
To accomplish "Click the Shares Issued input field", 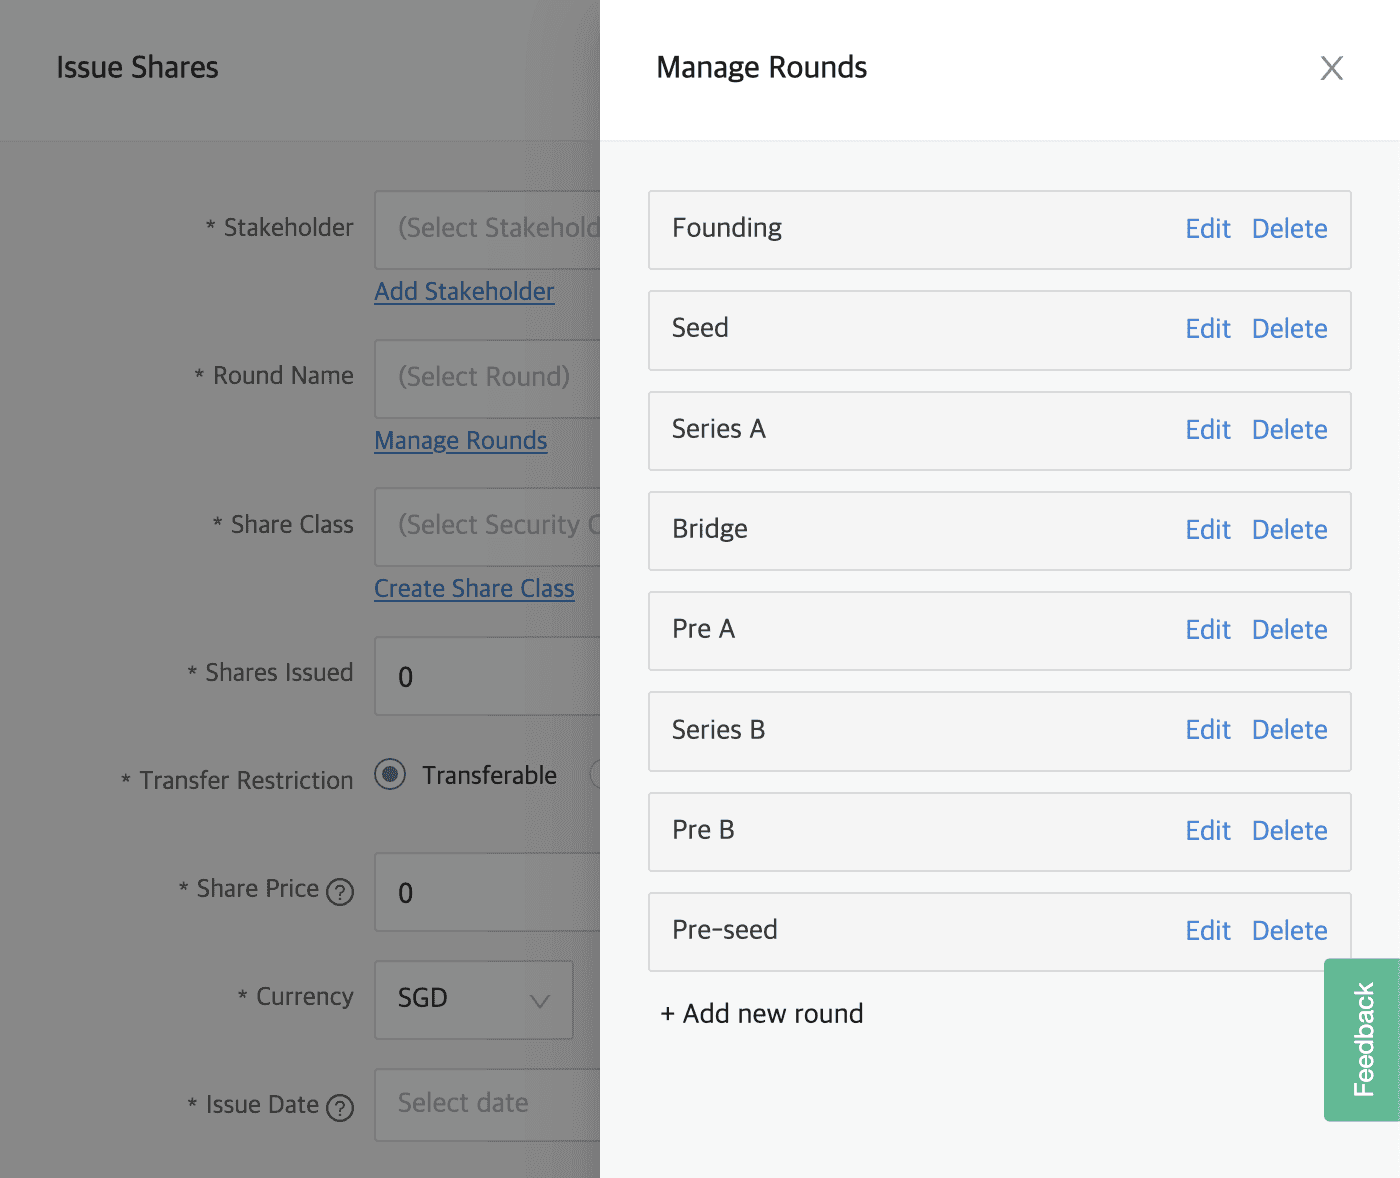I will [480, 676].
